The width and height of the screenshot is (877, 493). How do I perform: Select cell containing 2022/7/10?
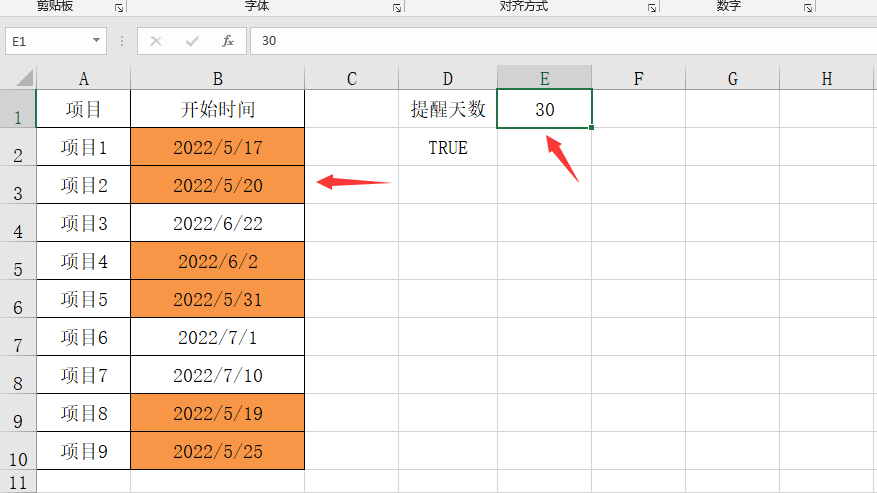pos(218,375)
